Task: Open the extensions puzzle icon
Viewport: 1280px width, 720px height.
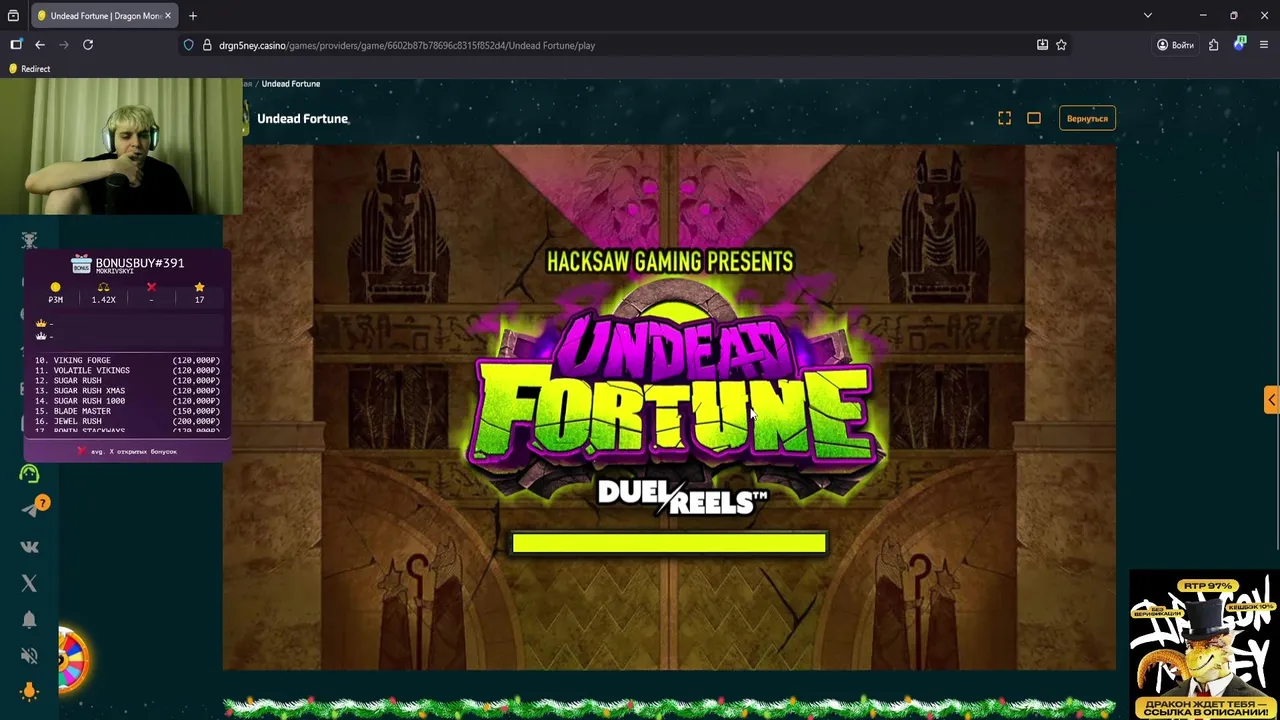Action: click(1213, 45)
